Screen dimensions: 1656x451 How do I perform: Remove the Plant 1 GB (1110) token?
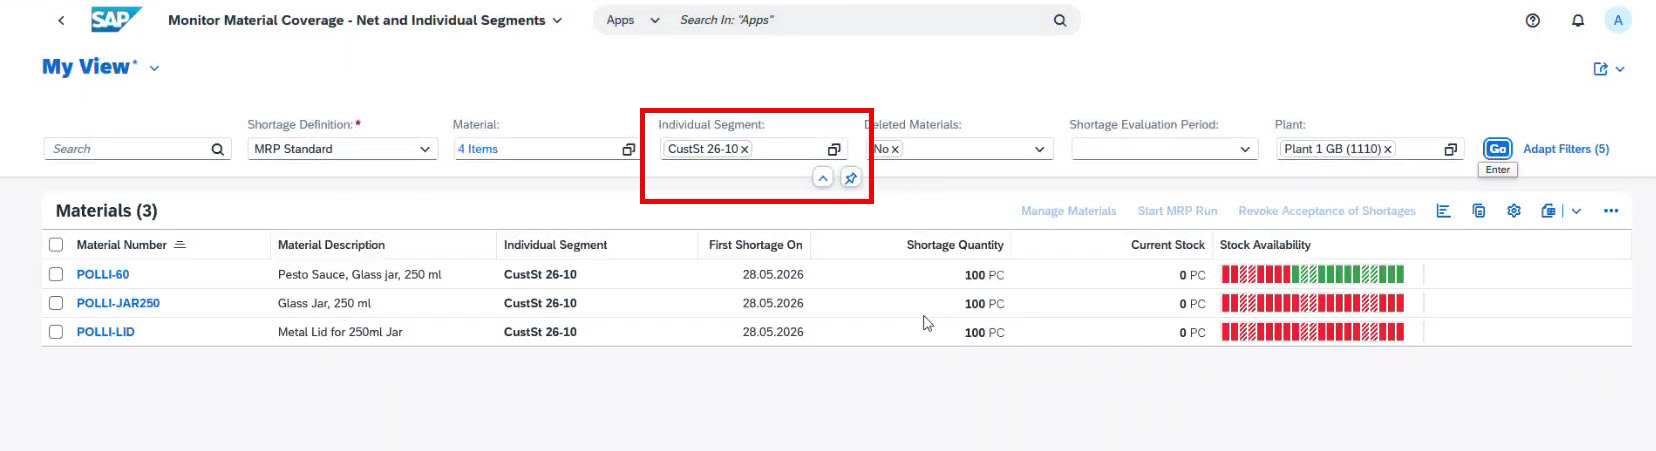click(x=1388, y=149)
